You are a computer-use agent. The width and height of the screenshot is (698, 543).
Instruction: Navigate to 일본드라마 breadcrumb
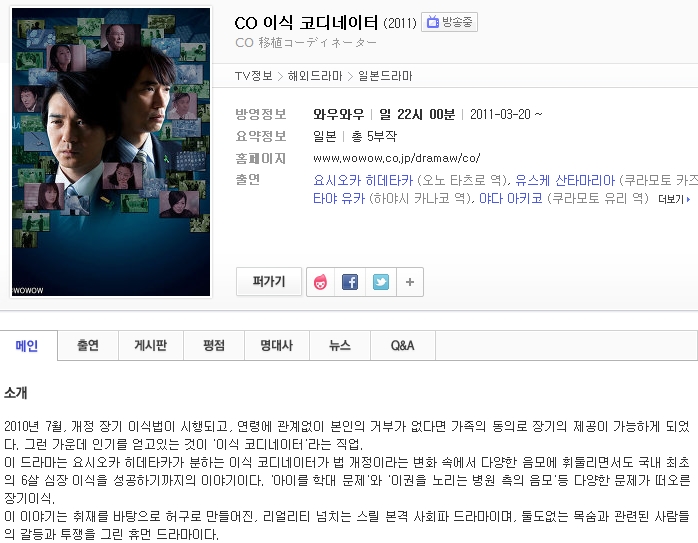385,76
